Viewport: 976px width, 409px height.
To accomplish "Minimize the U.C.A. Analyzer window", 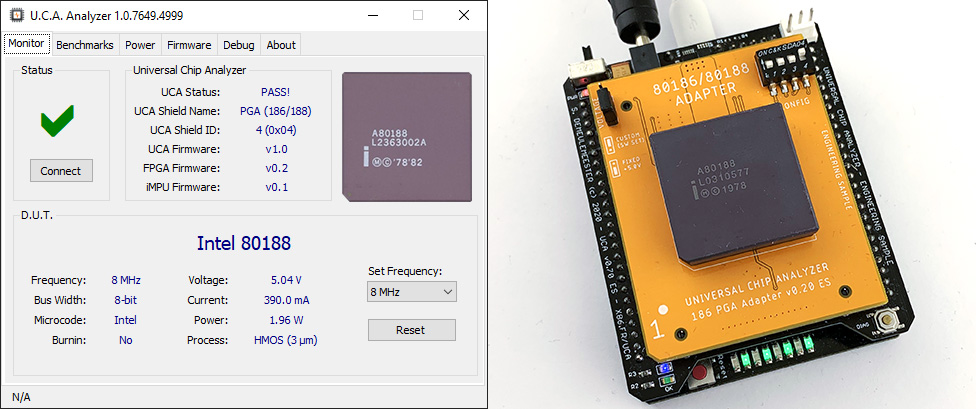I will [372, 16].
